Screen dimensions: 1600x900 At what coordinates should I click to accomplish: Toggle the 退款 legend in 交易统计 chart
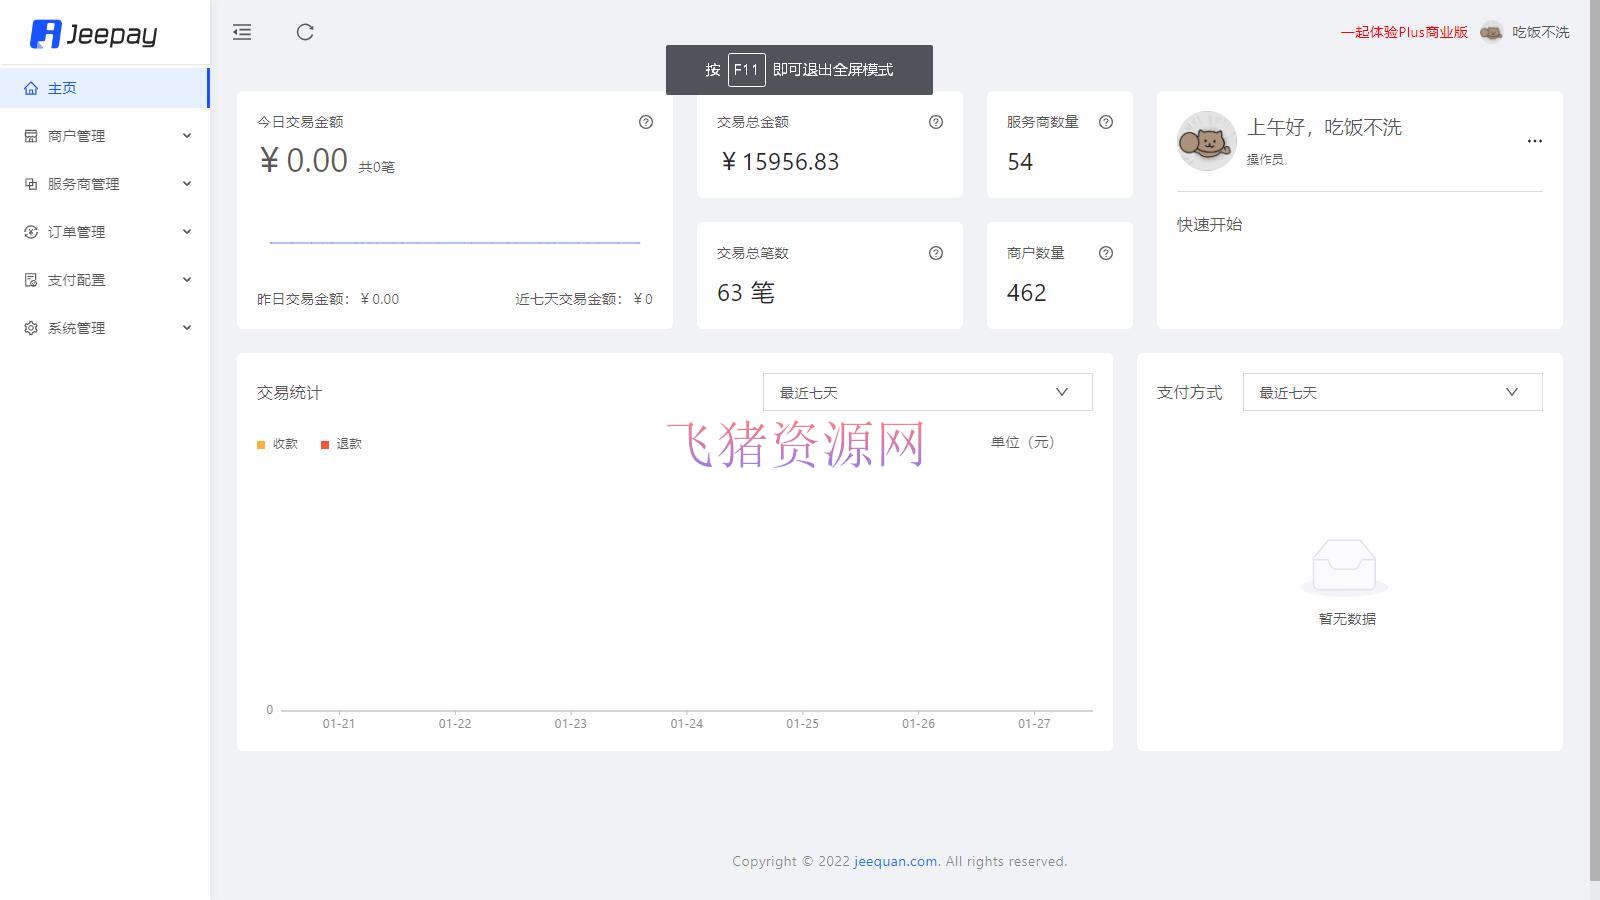pyautogui.click(x=340, y=443)
